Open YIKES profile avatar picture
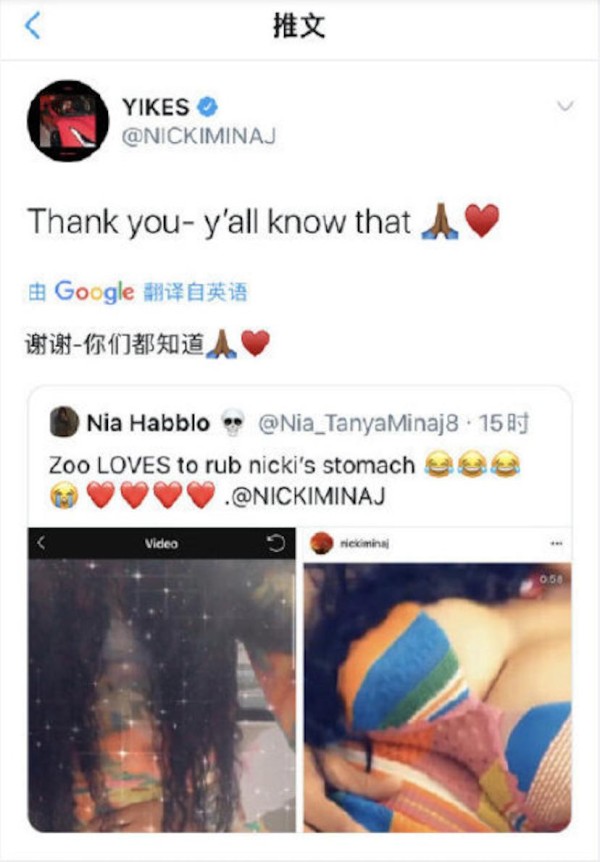 tap(68, 121)
